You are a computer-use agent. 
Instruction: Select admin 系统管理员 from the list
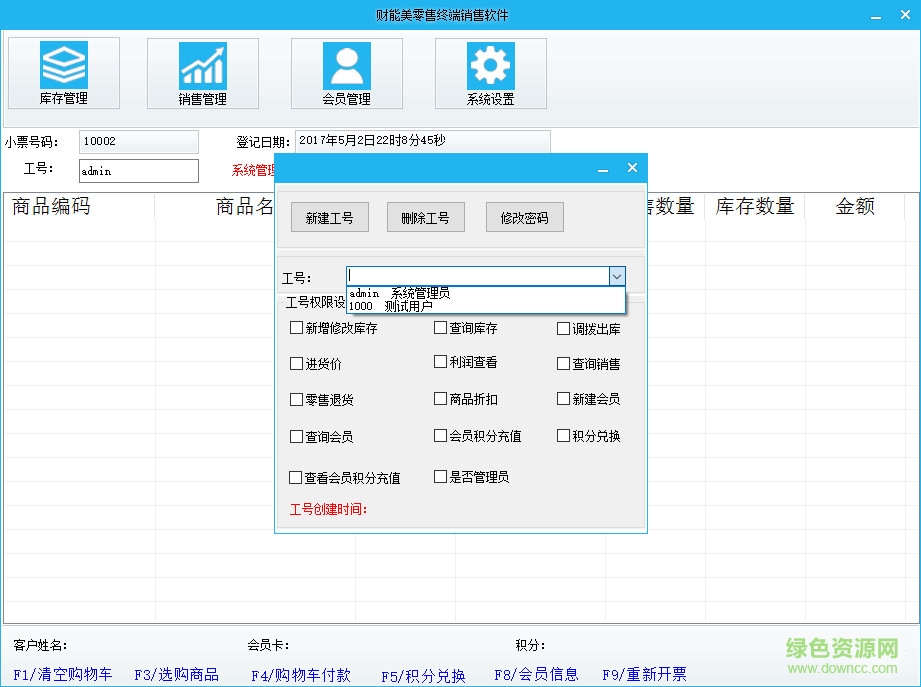pyautogui.click(x=400, y=293)
